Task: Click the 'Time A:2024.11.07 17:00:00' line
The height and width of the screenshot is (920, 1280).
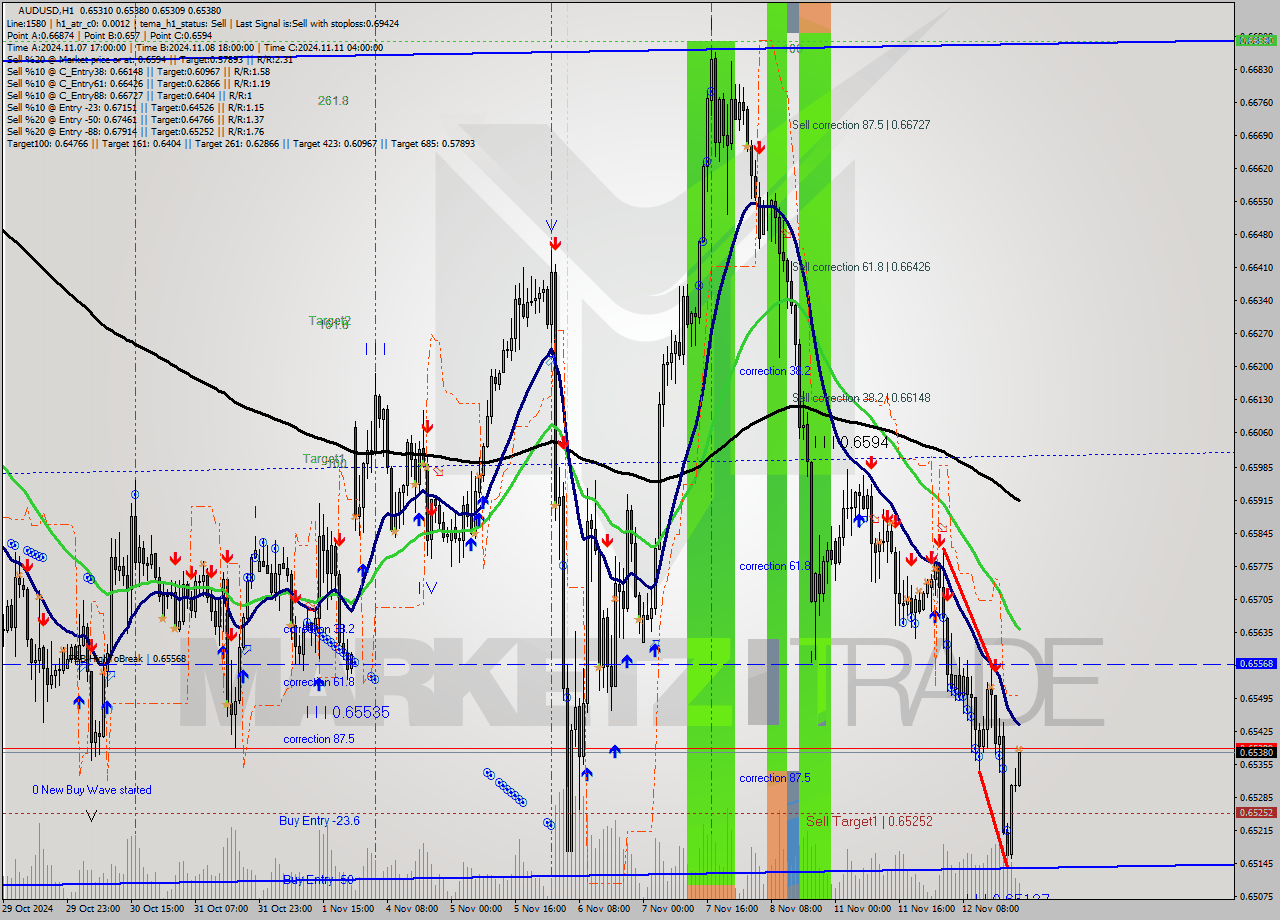Action: (x=66, y=47)
